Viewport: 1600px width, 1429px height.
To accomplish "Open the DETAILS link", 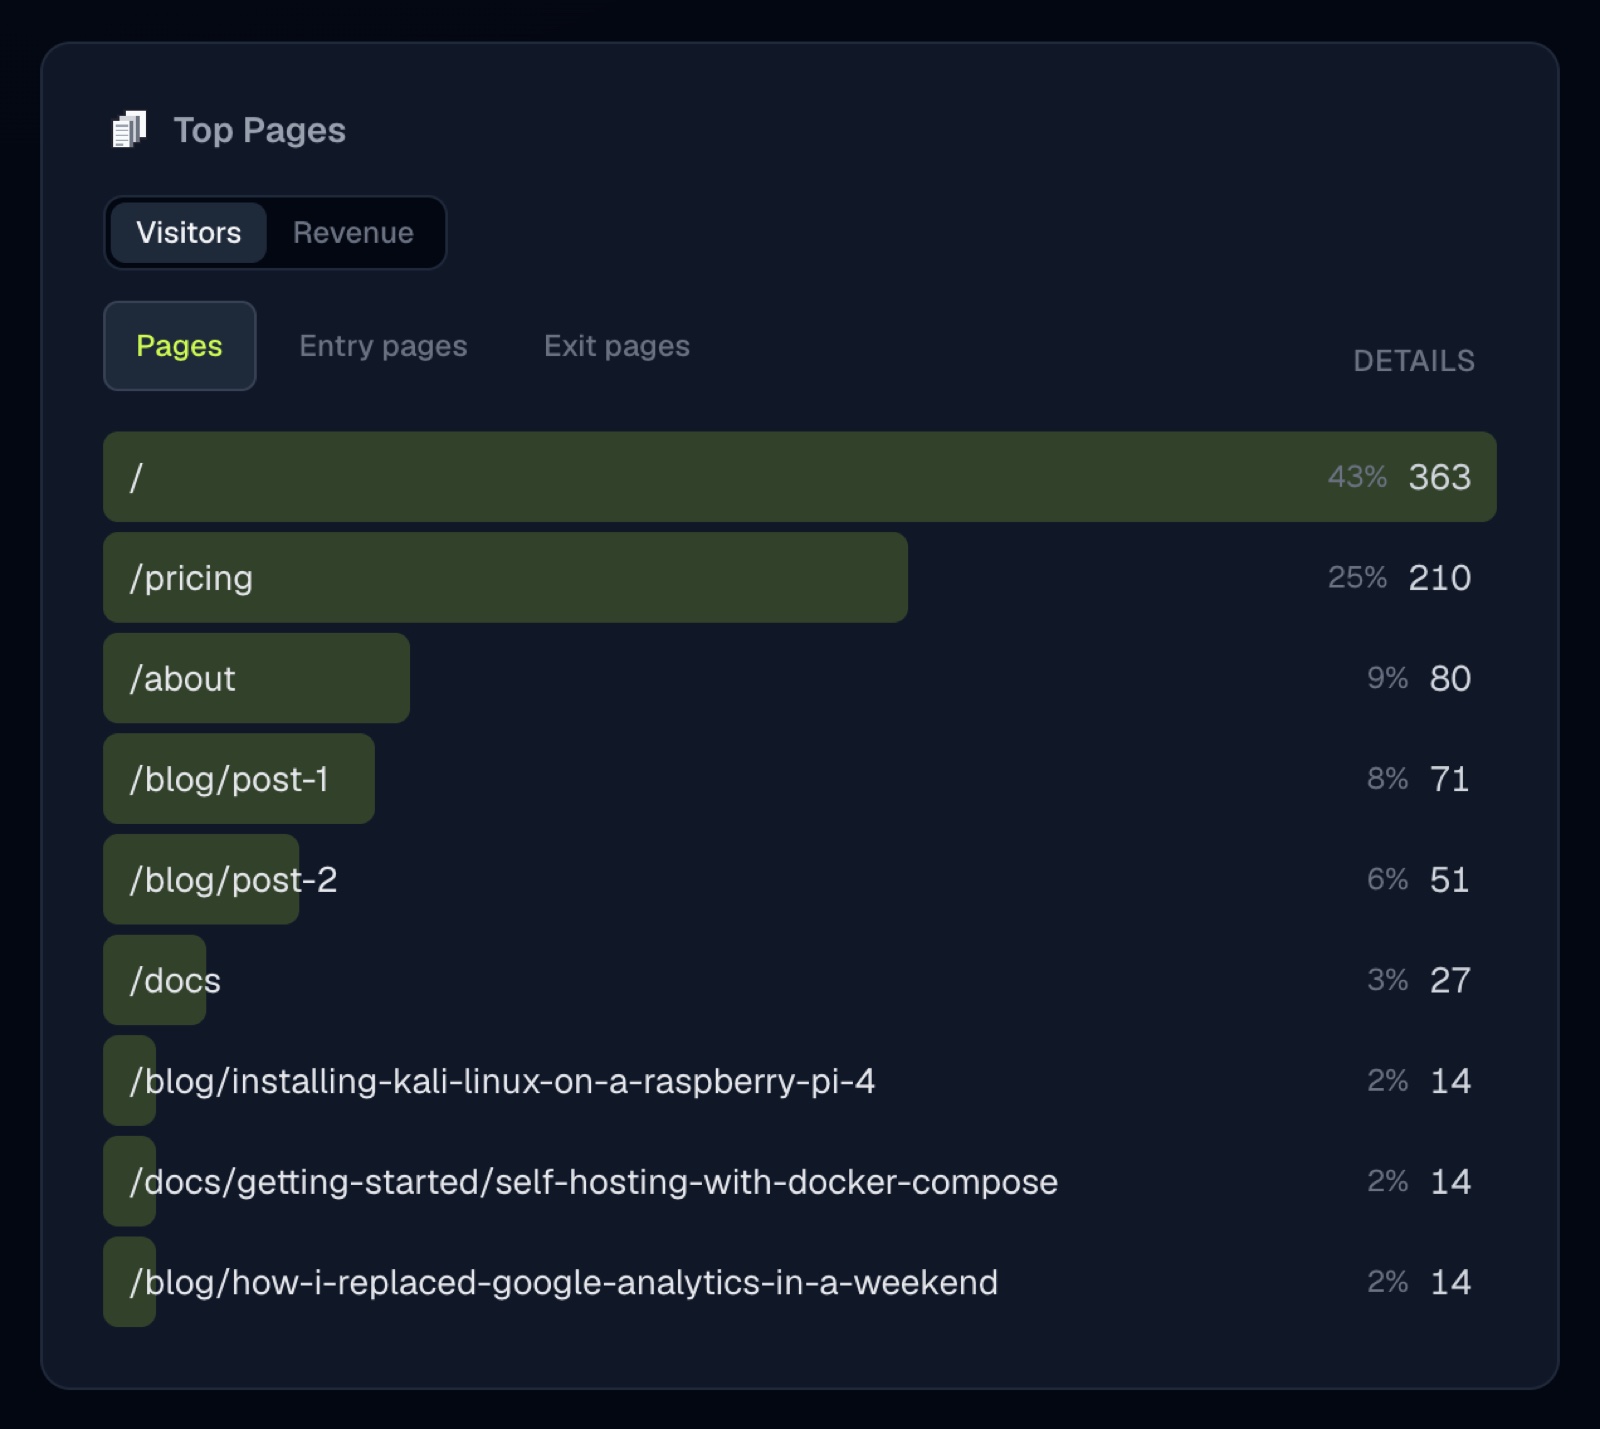I will point(1414,361).
